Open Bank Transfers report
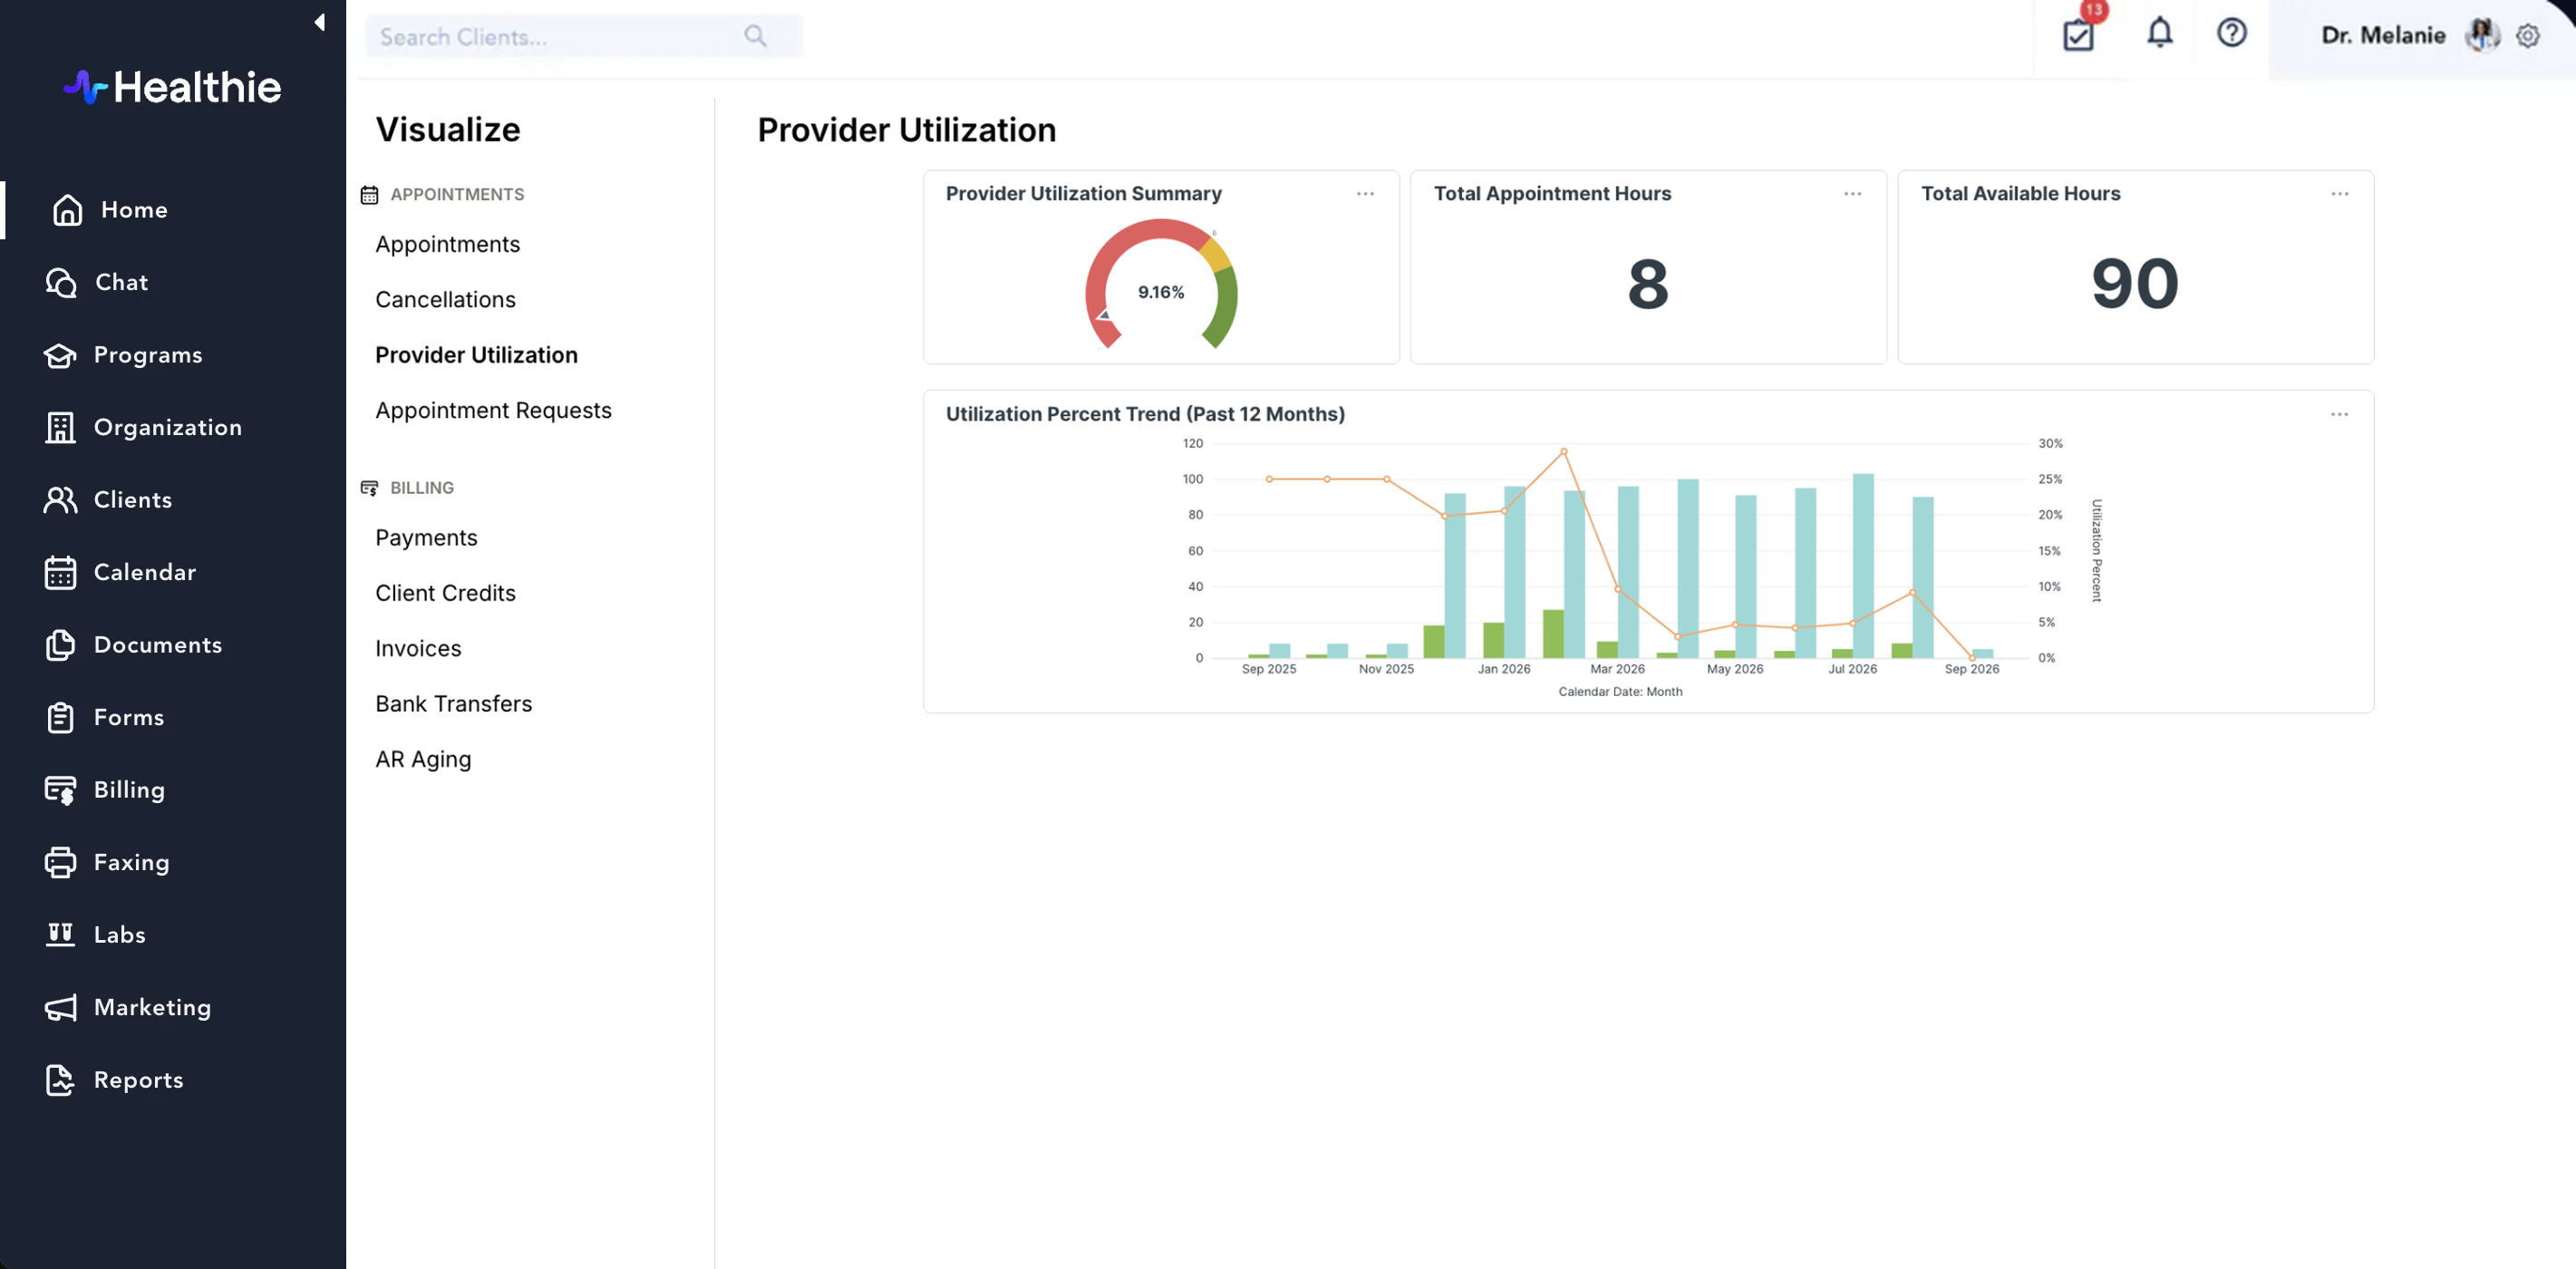 click(453, 704)
